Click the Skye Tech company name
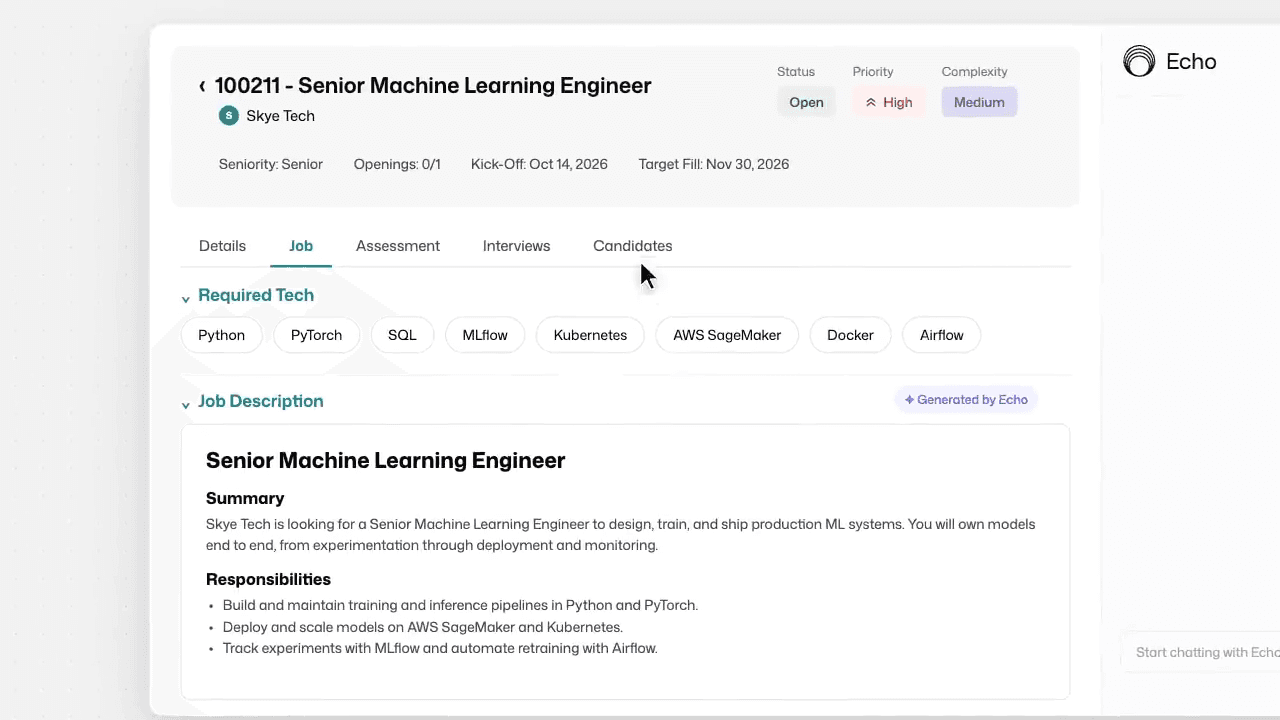1280x720 pixels. point(281,116)
